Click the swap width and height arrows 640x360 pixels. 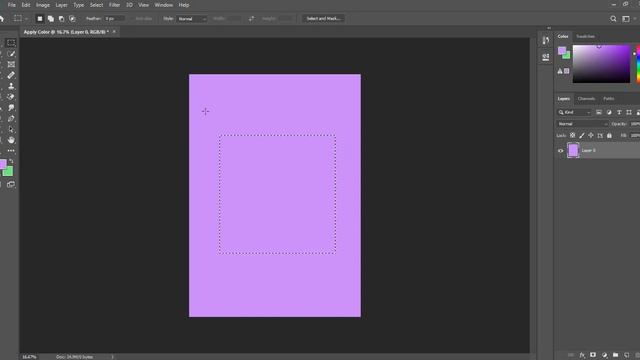click(x=251, y=18)
